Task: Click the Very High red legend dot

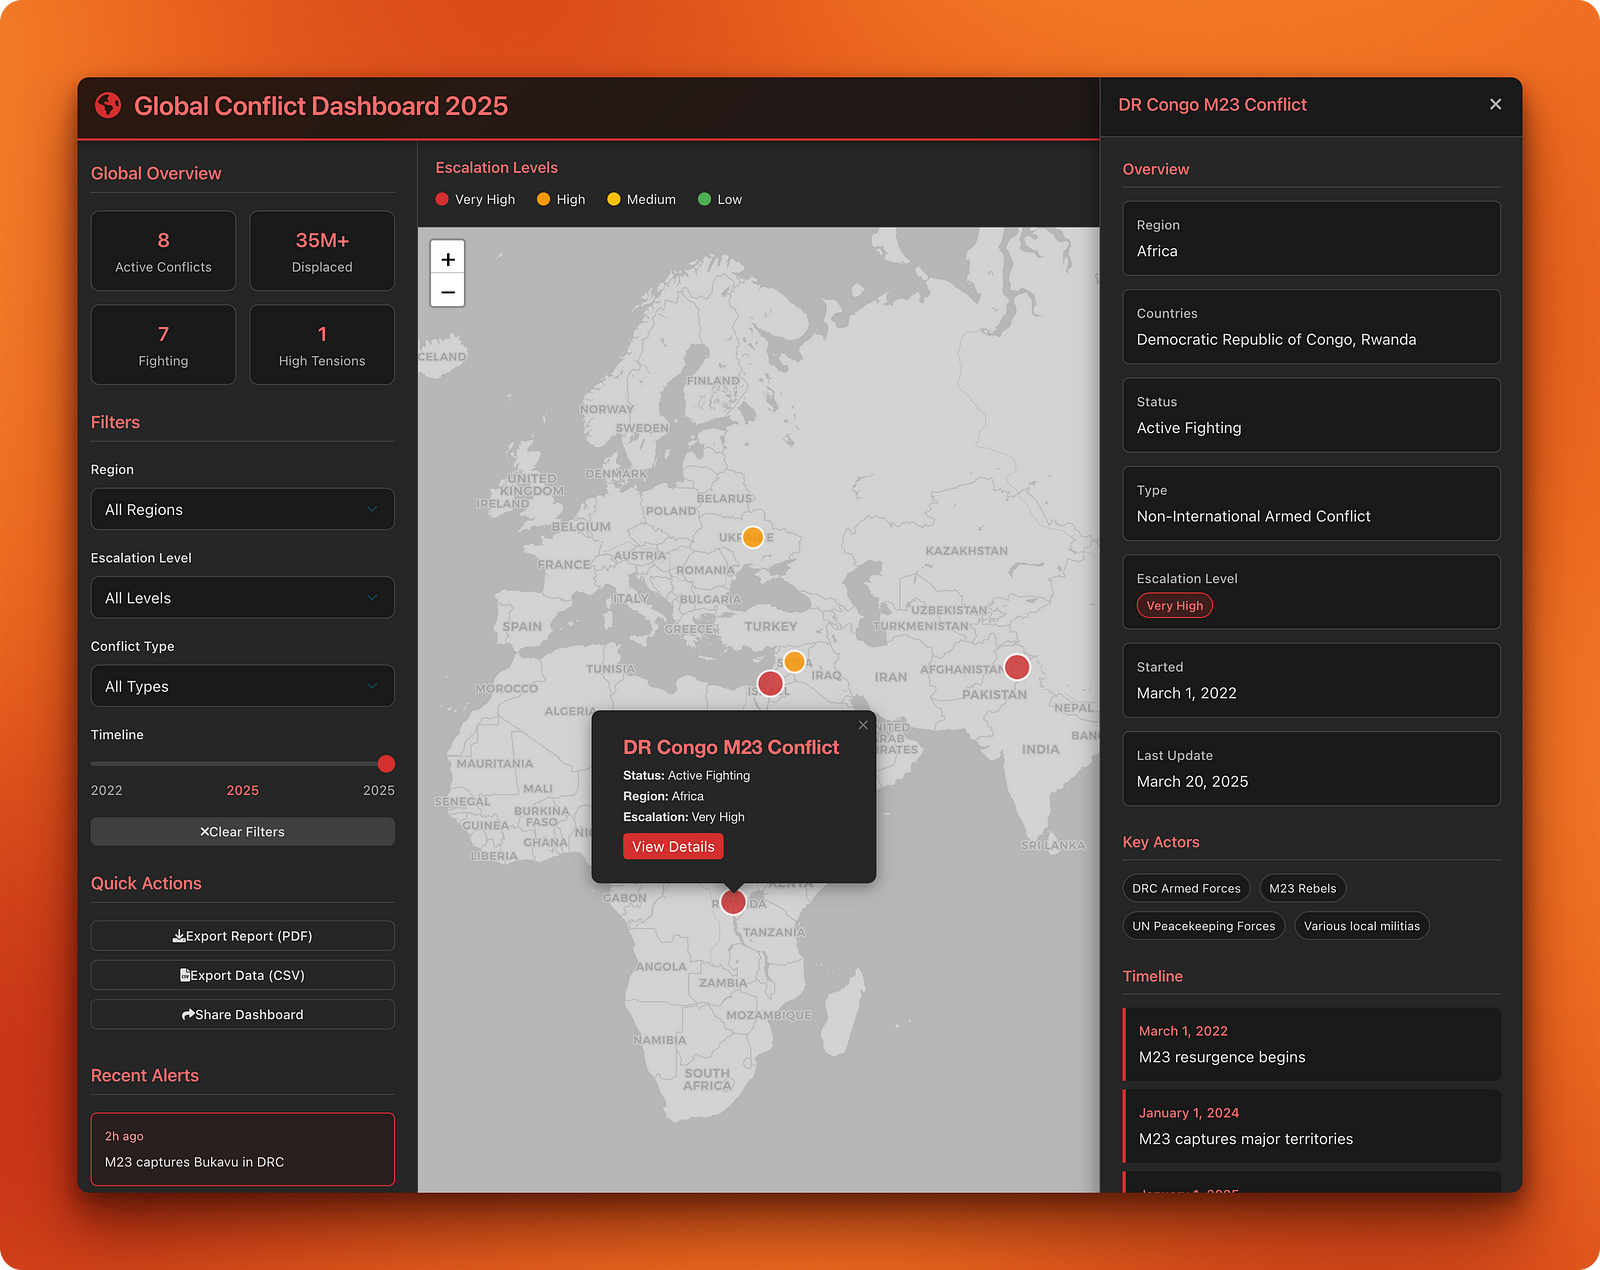Action: coord(442,199)
